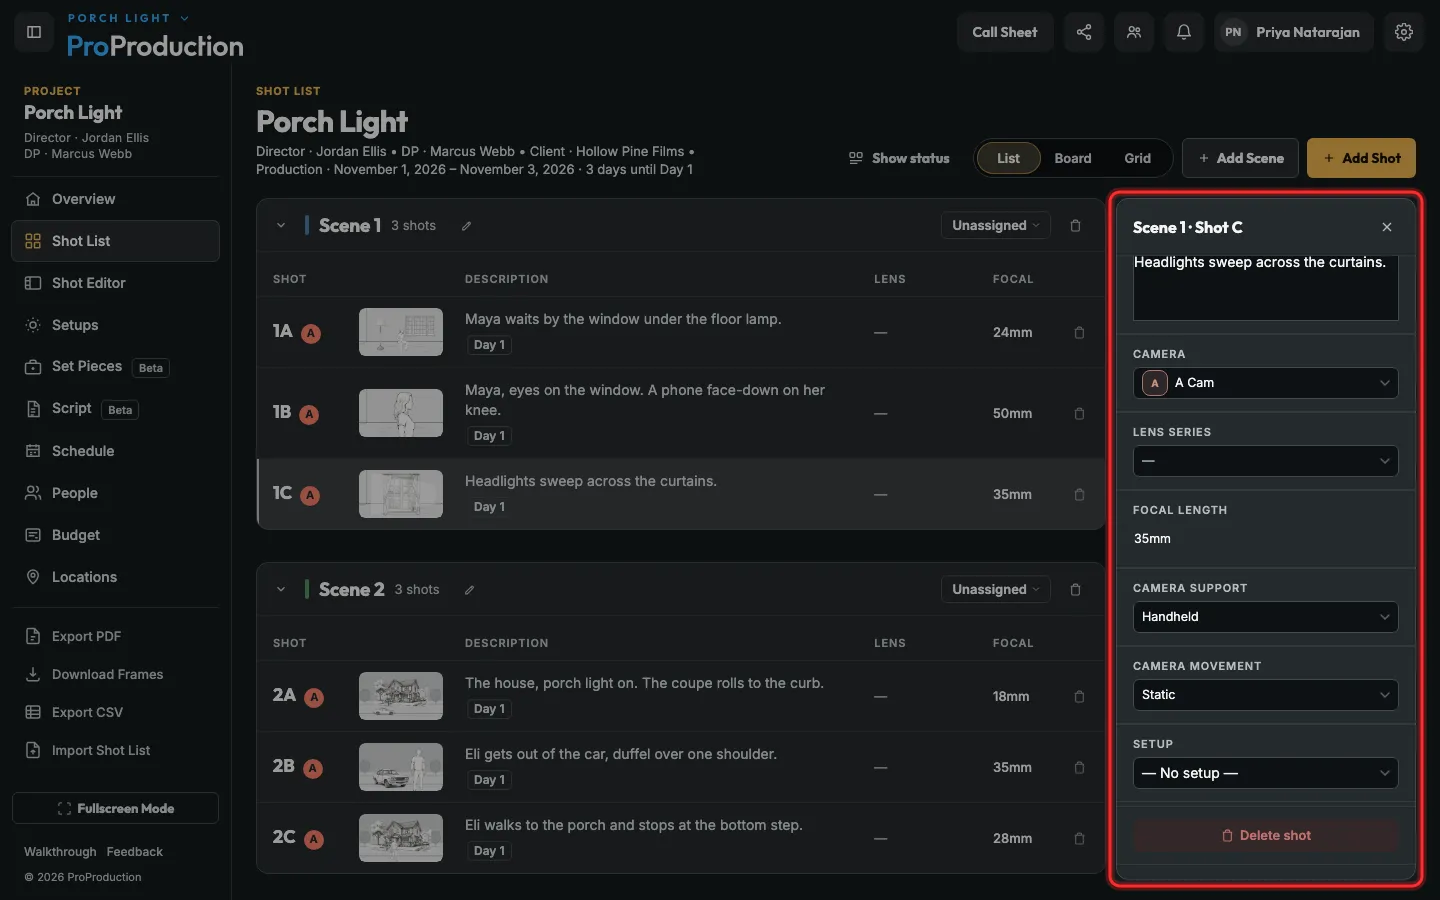Click camera A badge on shot 1A
1440x900 pixels.
tap(312, 334)
